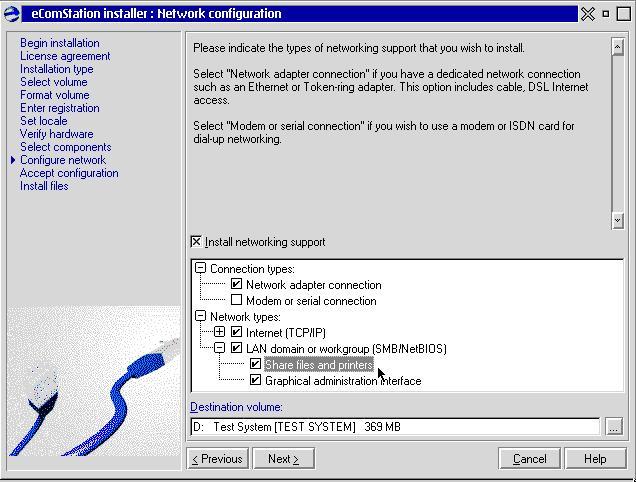This screenshot has width=636, height=482.
Task: Open the Accept configuration step
Action: point(69,173)
